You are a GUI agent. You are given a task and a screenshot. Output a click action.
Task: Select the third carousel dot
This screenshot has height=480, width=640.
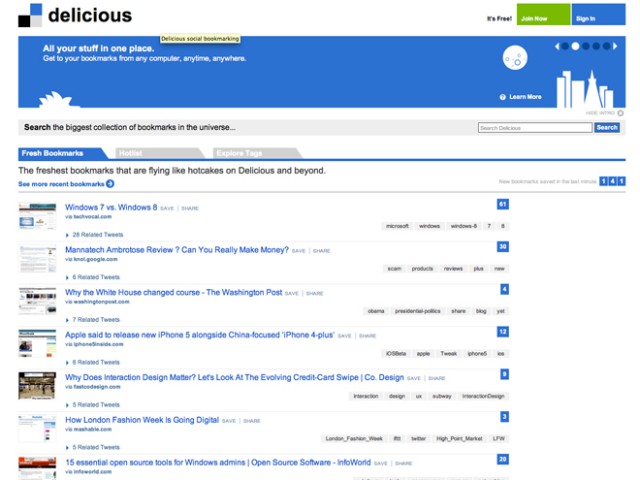586,46
